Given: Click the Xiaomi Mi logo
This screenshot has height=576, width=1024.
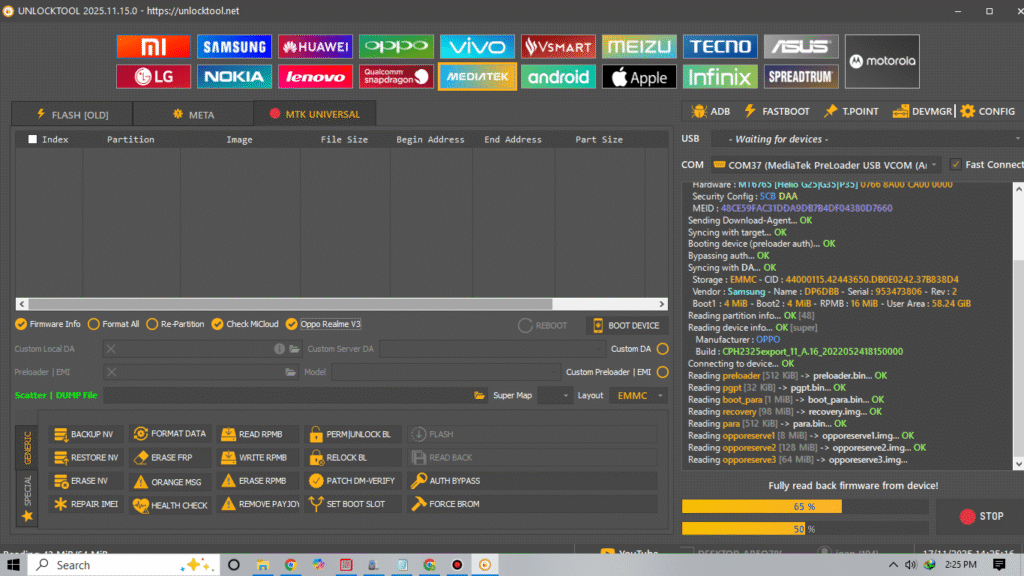Looking at the screenshot, I should pyautogui.click(x=152, y=47).
